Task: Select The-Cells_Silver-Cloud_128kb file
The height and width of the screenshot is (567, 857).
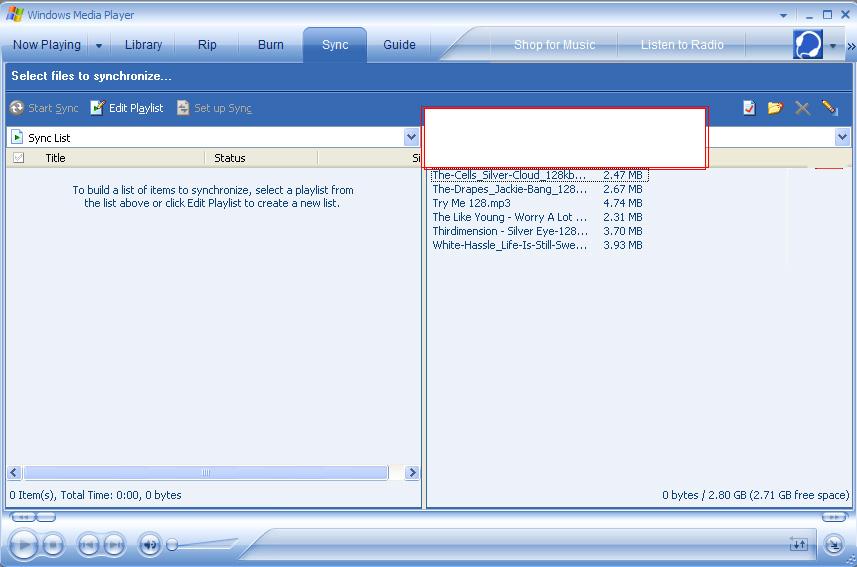Action: (x=539, y=175)
